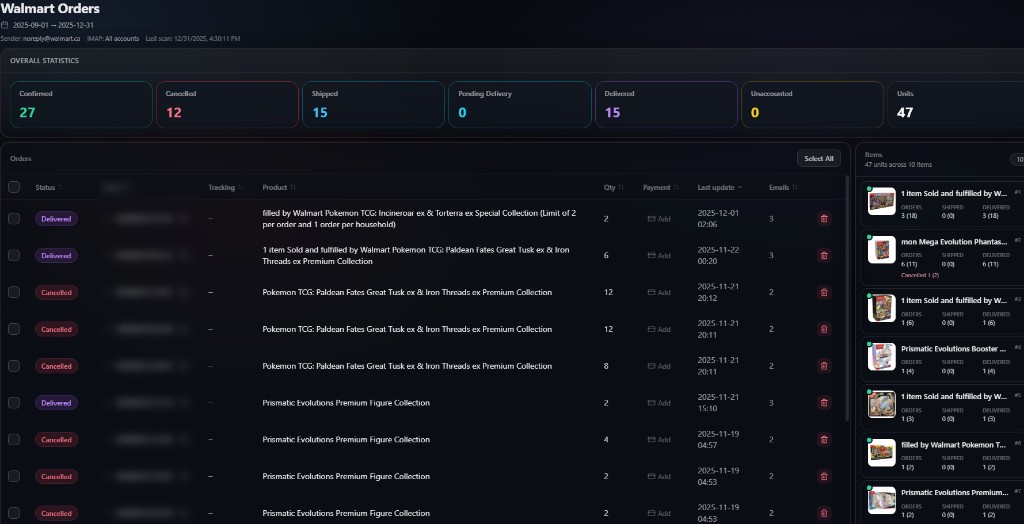Tick checkbox for Incineroar ex delivered order
Viewport: 1024px width, 524px height.
click(14, 219)
